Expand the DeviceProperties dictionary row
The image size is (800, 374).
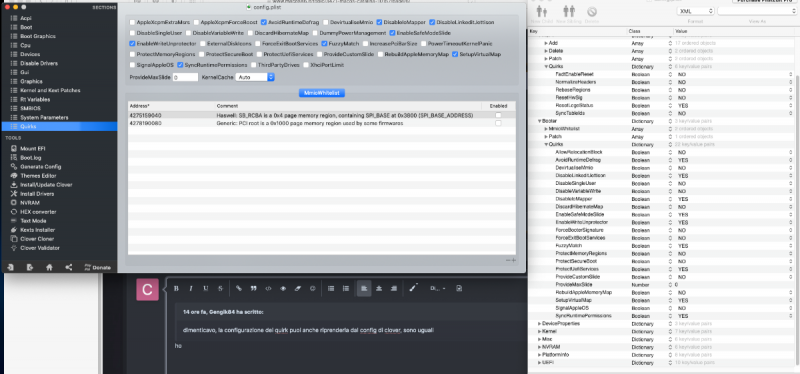pos(540,323)
